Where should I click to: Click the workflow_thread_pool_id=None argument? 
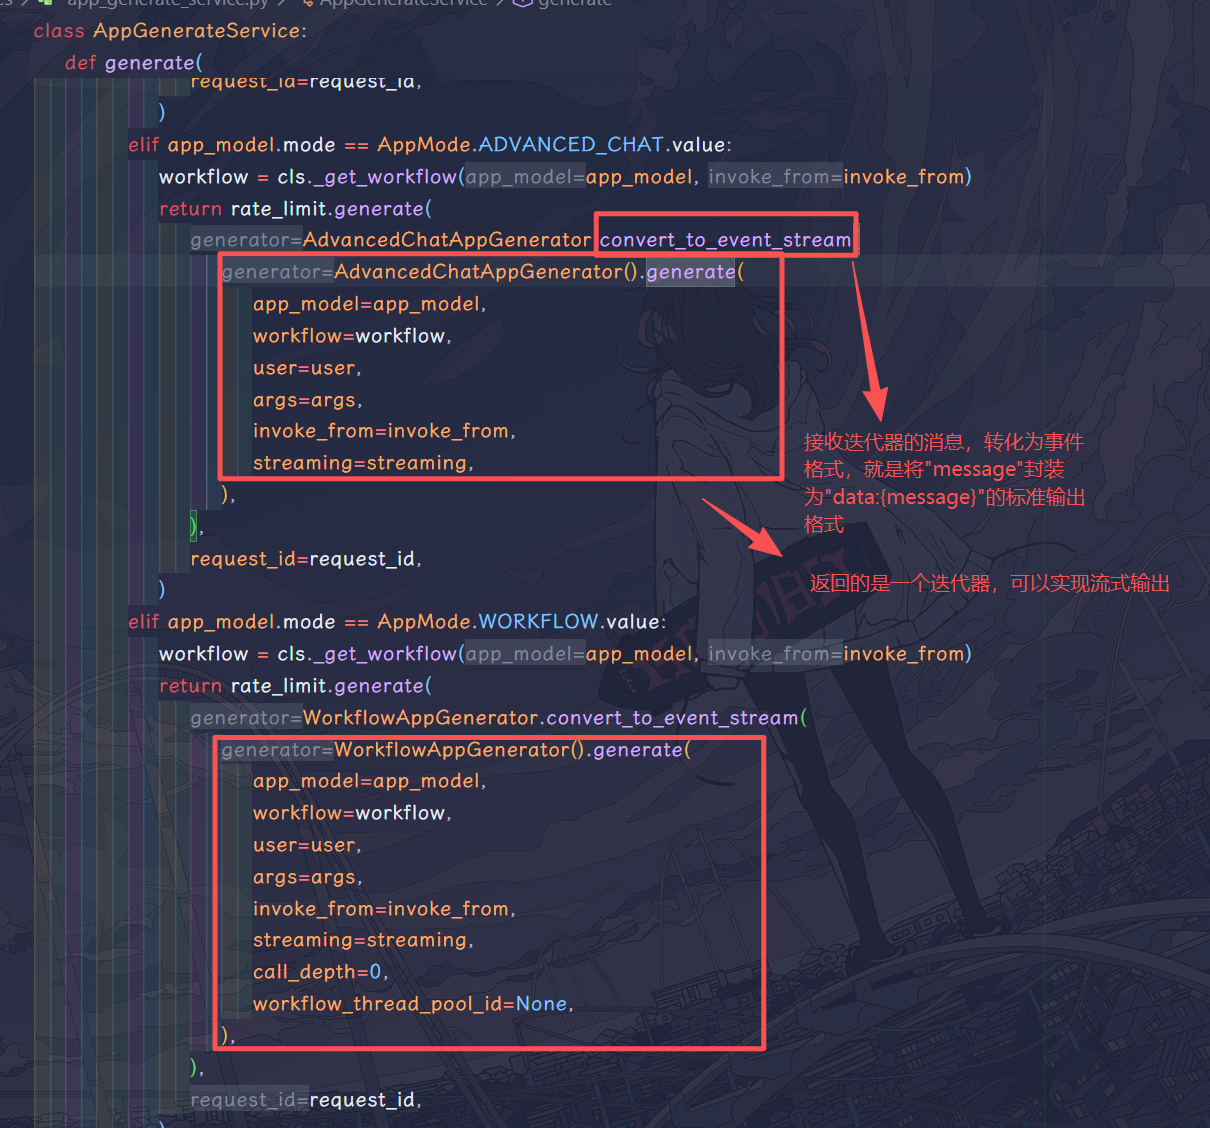pos(412,1004)
